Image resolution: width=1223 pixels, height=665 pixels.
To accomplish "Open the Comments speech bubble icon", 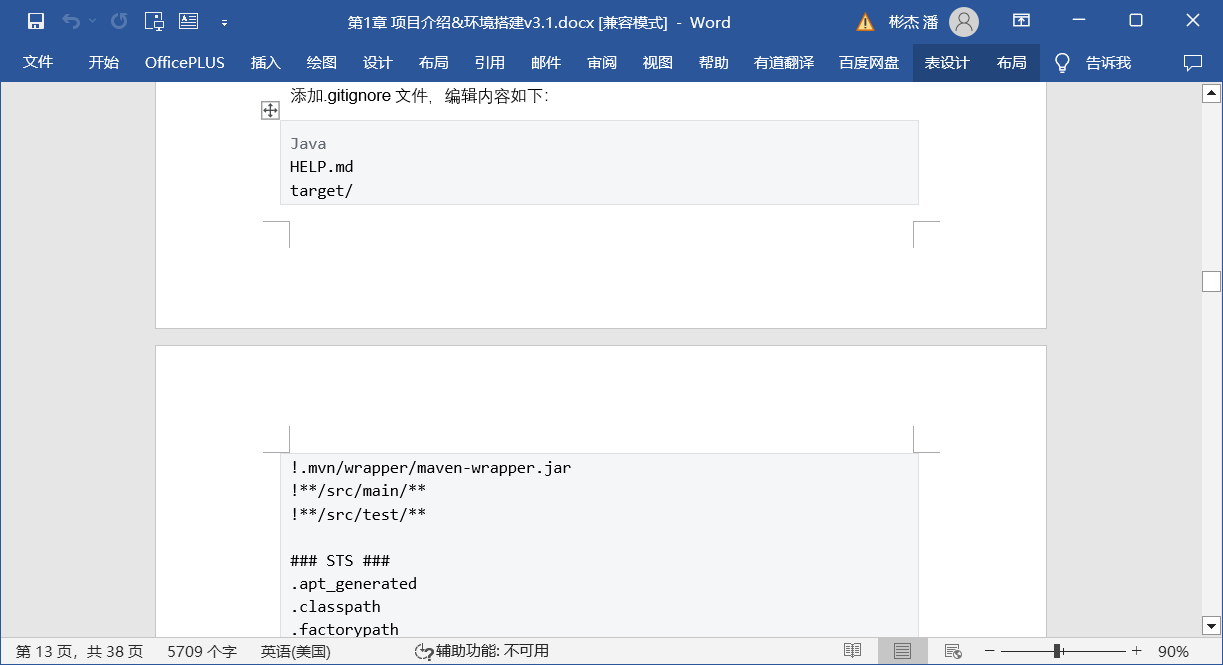I will coord(1192,62).
